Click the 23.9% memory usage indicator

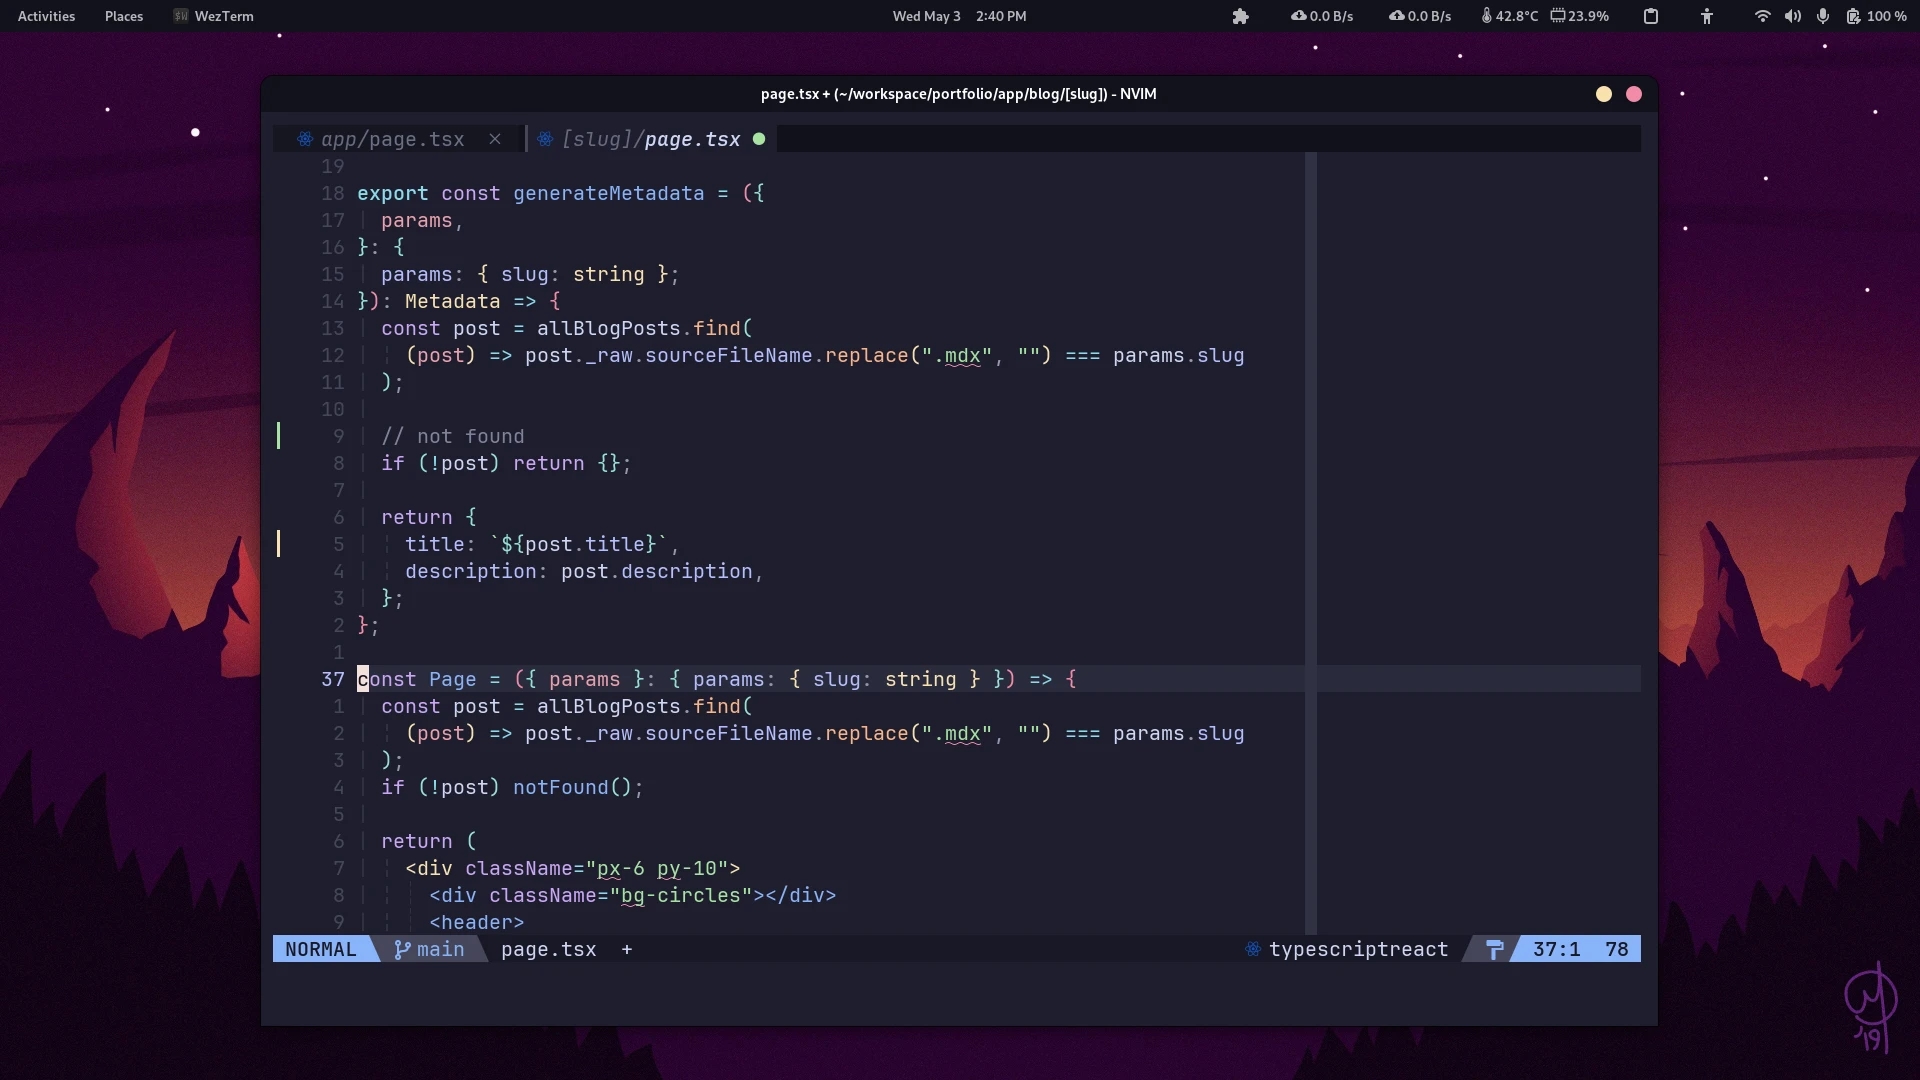pyautogui.click(x=1580, y=16)
